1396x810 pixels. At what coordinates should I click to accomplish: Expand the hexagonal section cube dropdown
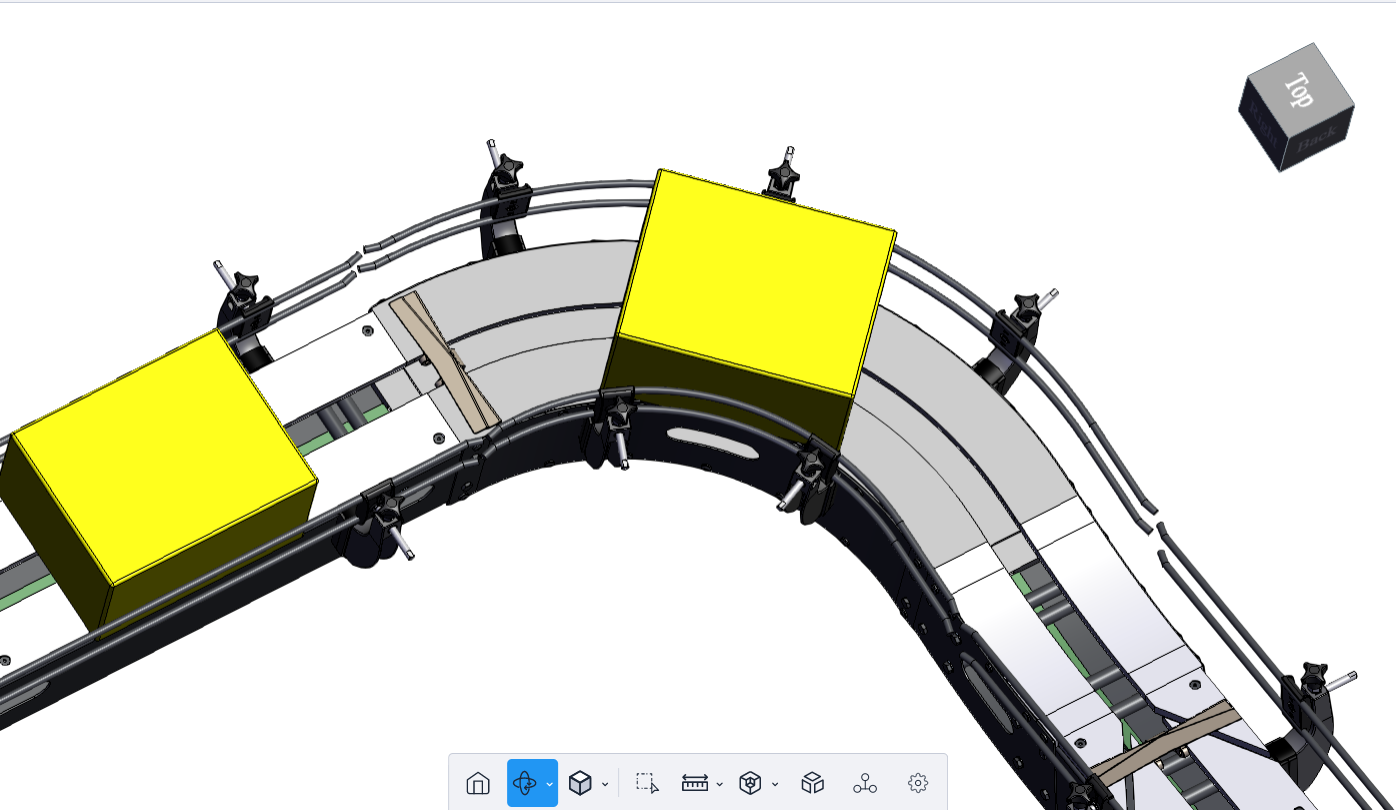tap(775, 784)
